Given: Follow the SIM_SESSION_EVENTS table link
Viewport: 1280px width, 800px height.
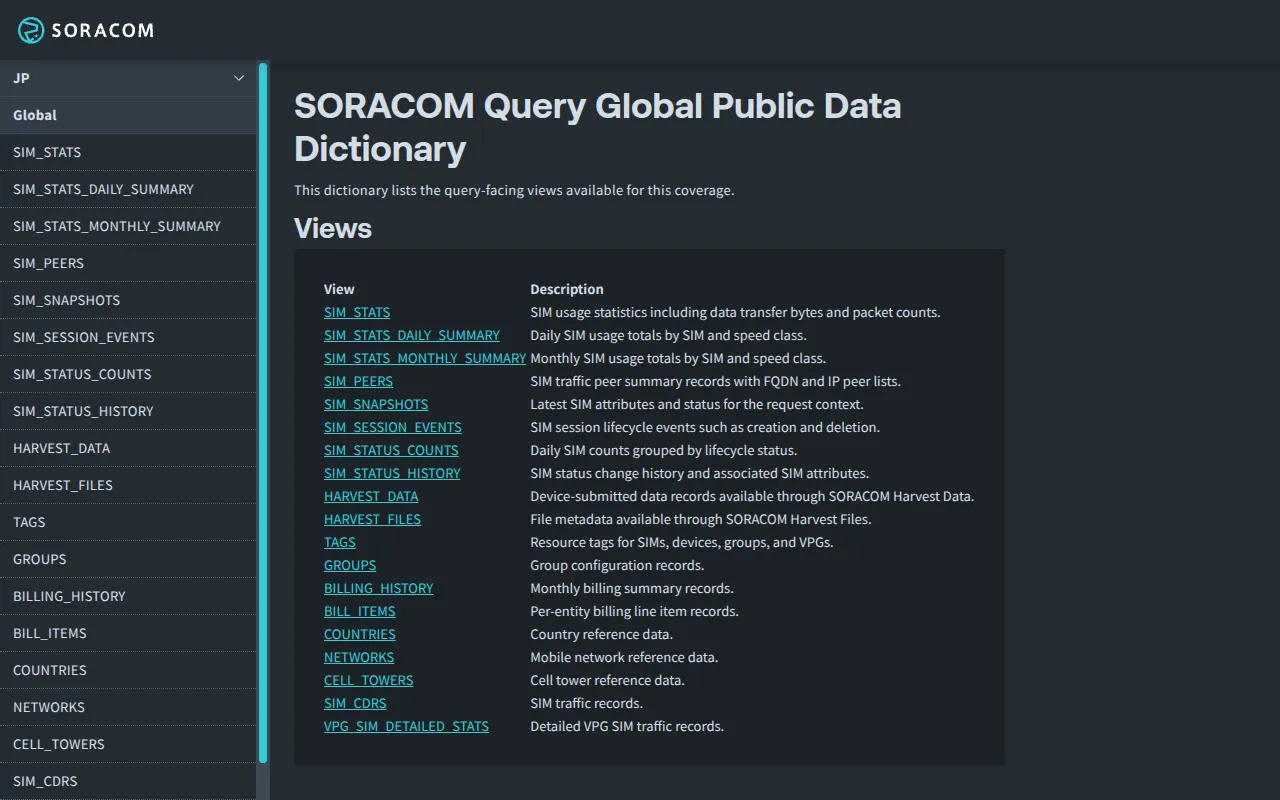Looking at the screenshot, I should [393, 427].
